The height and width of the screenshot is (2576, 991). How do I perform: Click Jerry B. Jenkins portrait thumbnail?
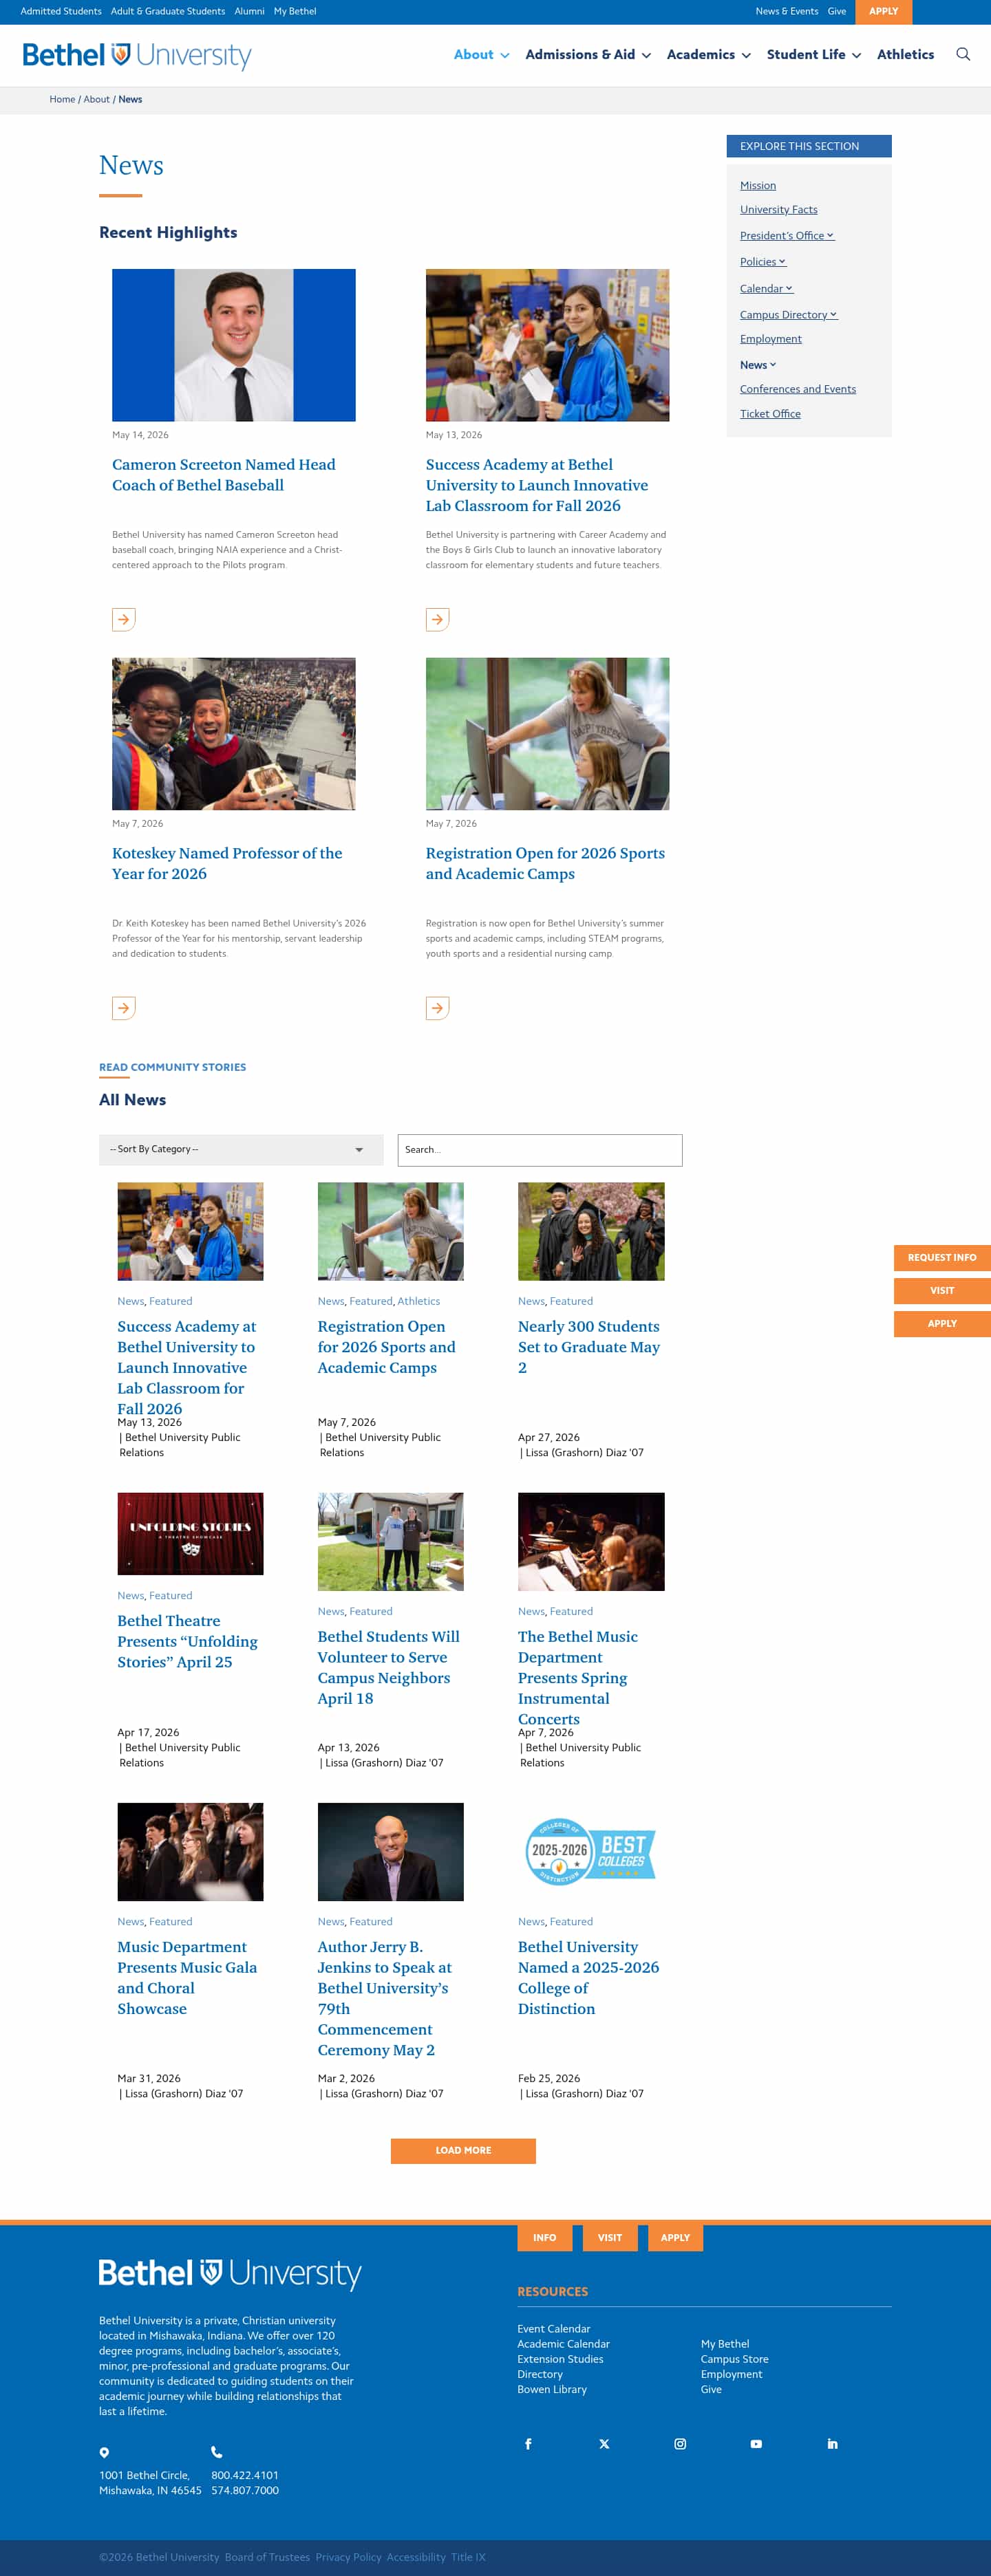pyautogui.click(x=390, y=1851)
